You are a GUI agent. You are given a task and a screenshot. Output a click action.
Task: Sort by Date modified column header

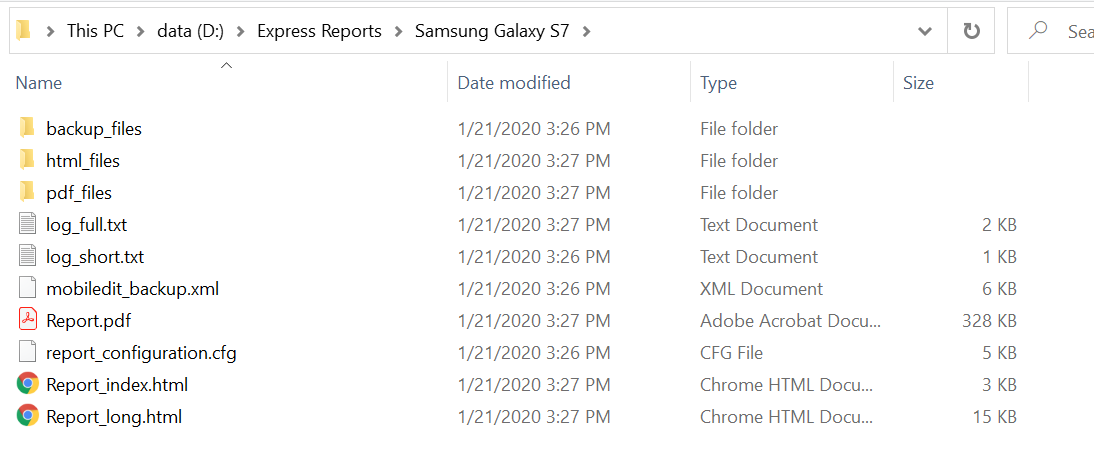coord(514,83)
